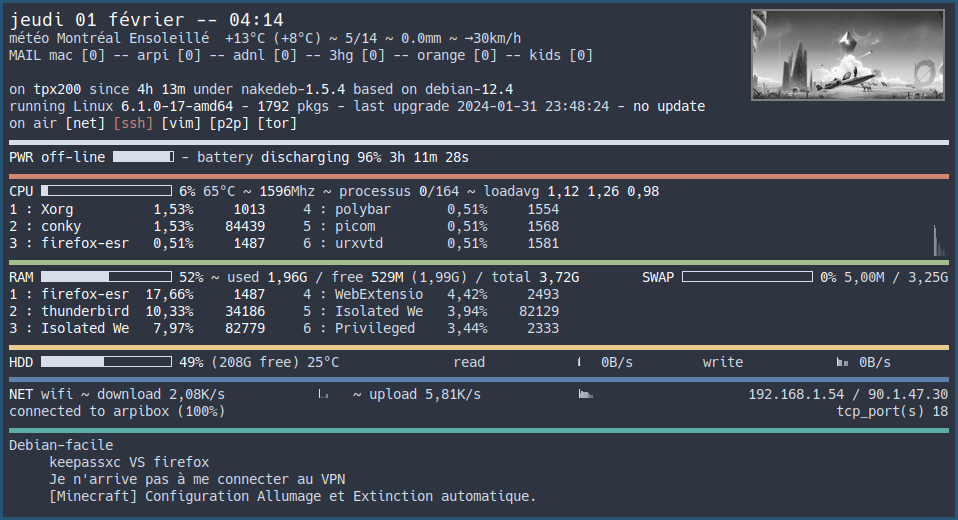Click the battery charge progress bar

pos(143,157)
